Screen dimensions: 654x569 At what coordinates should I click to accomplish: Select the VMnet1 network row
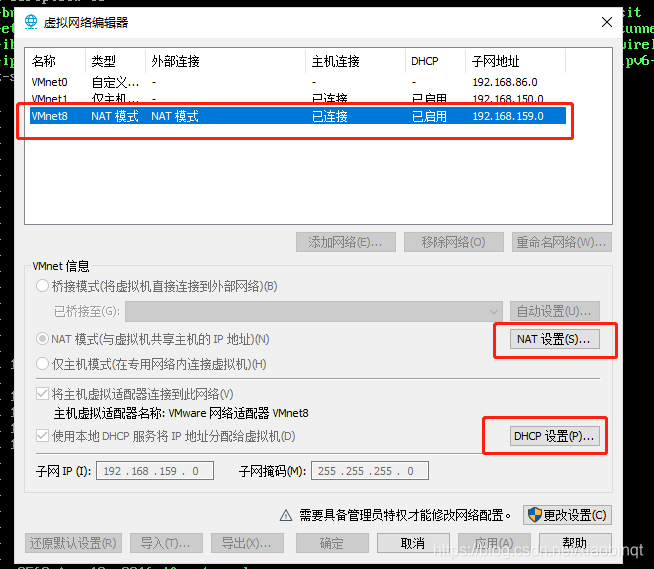click(x=298, y=98)
